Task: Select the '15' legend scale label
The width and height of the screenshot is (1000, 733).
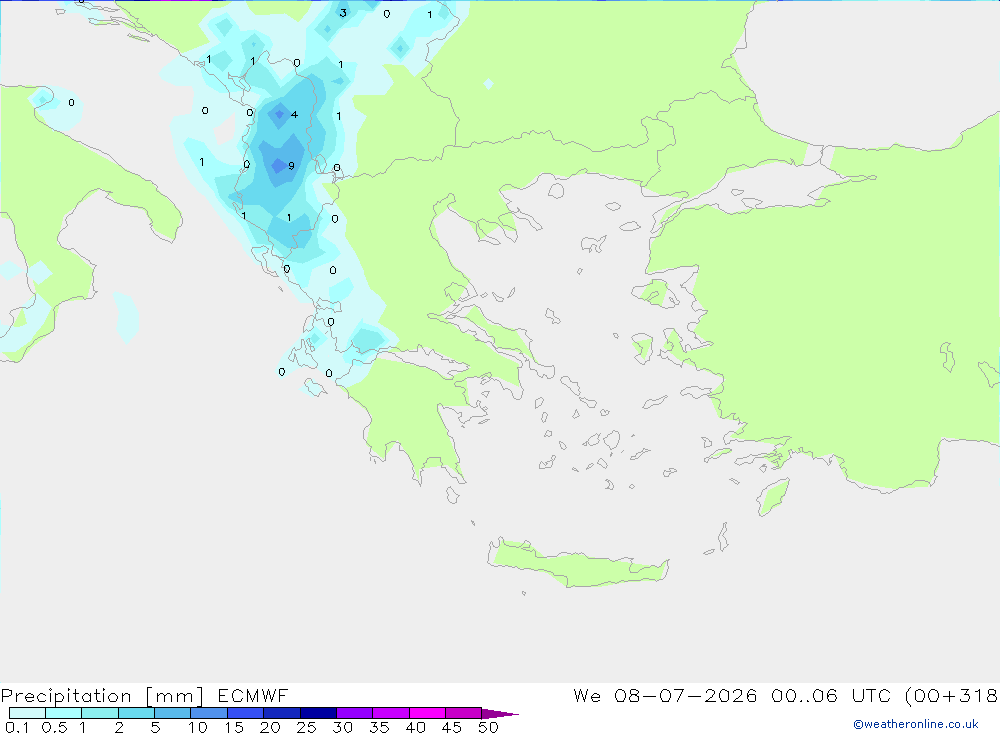Action: 234,727
